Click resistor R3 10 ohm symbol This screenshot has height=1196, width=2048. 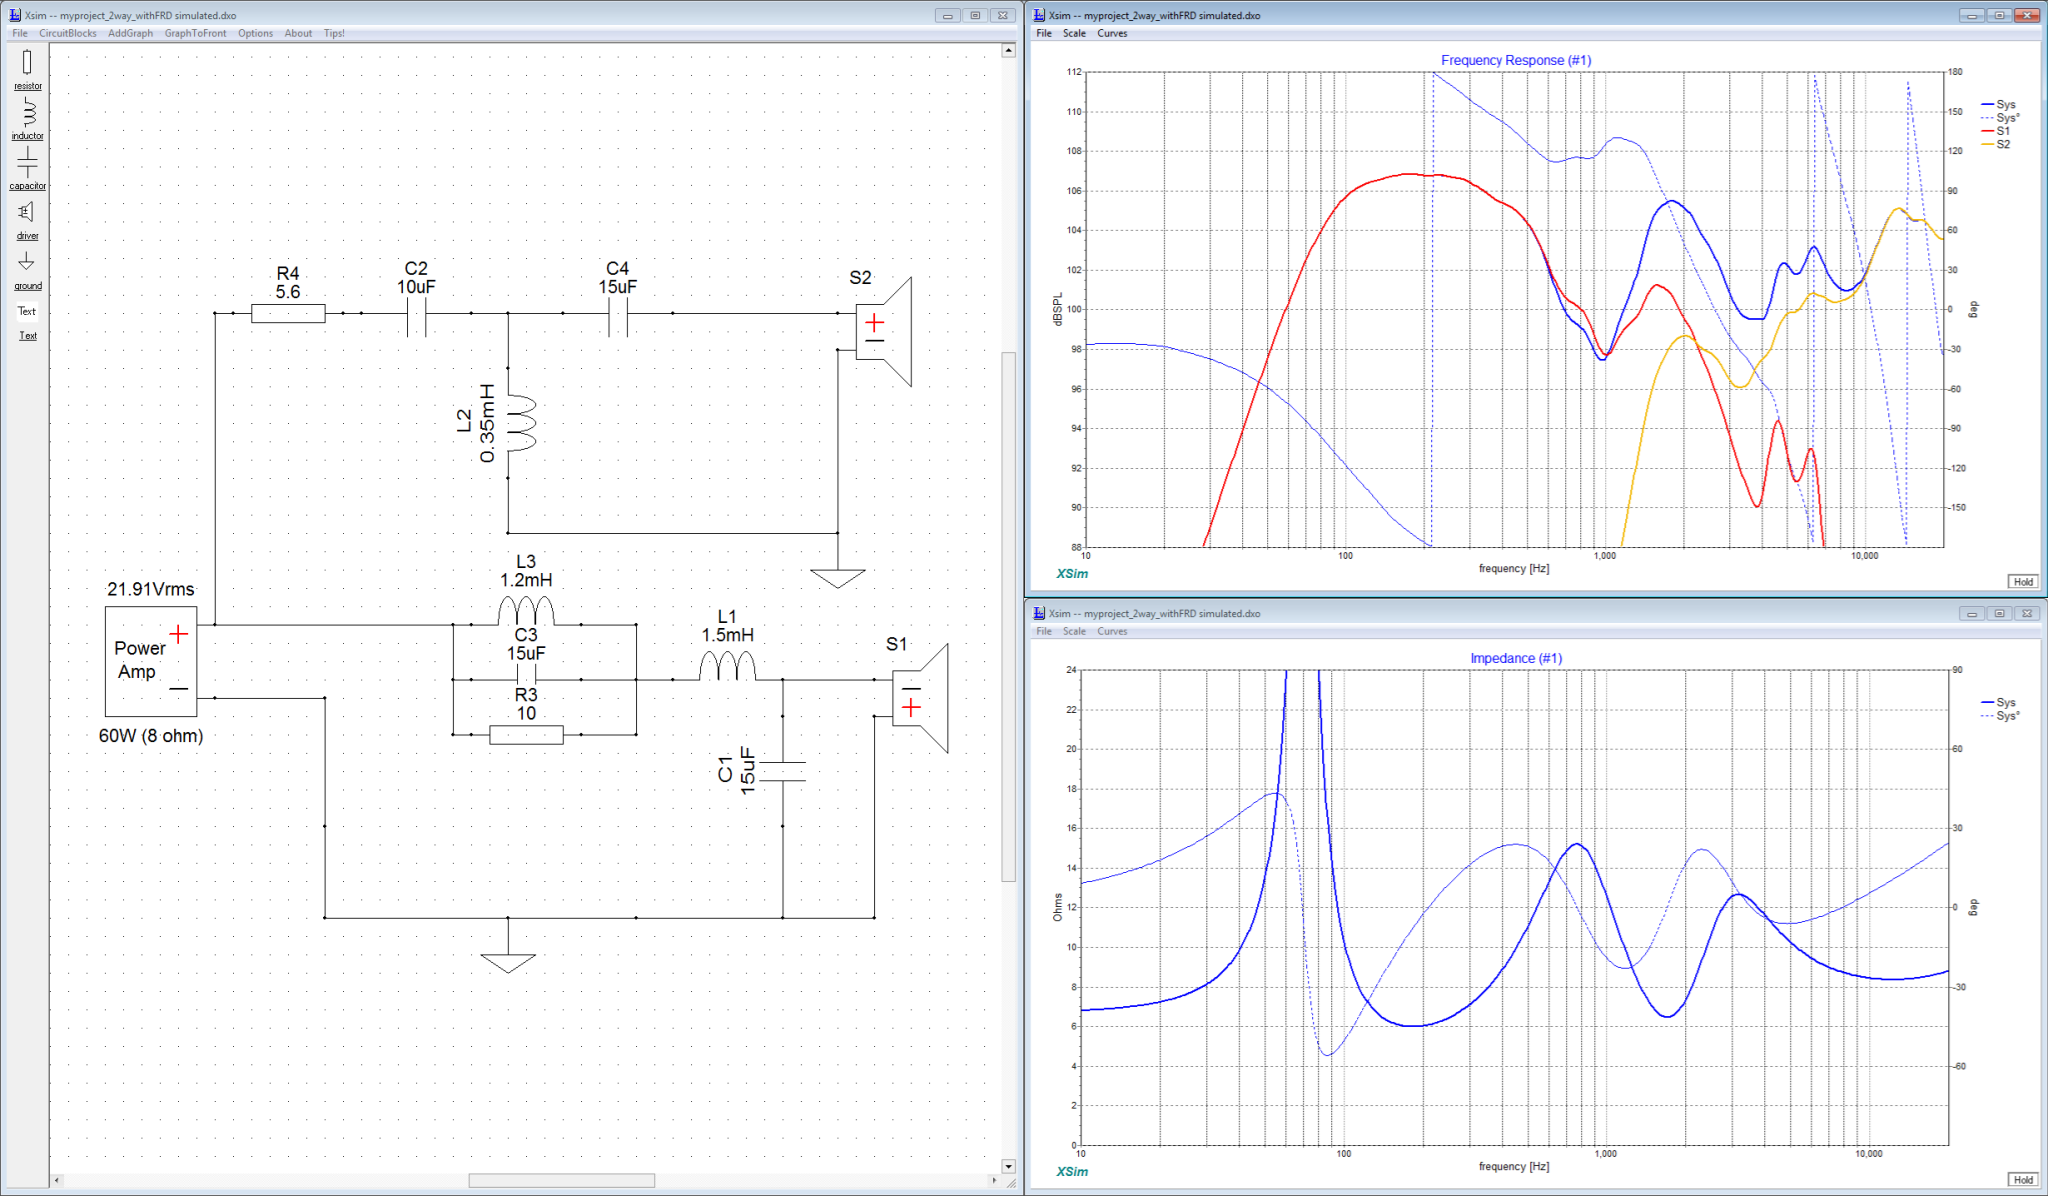click(x=526, y=735)
